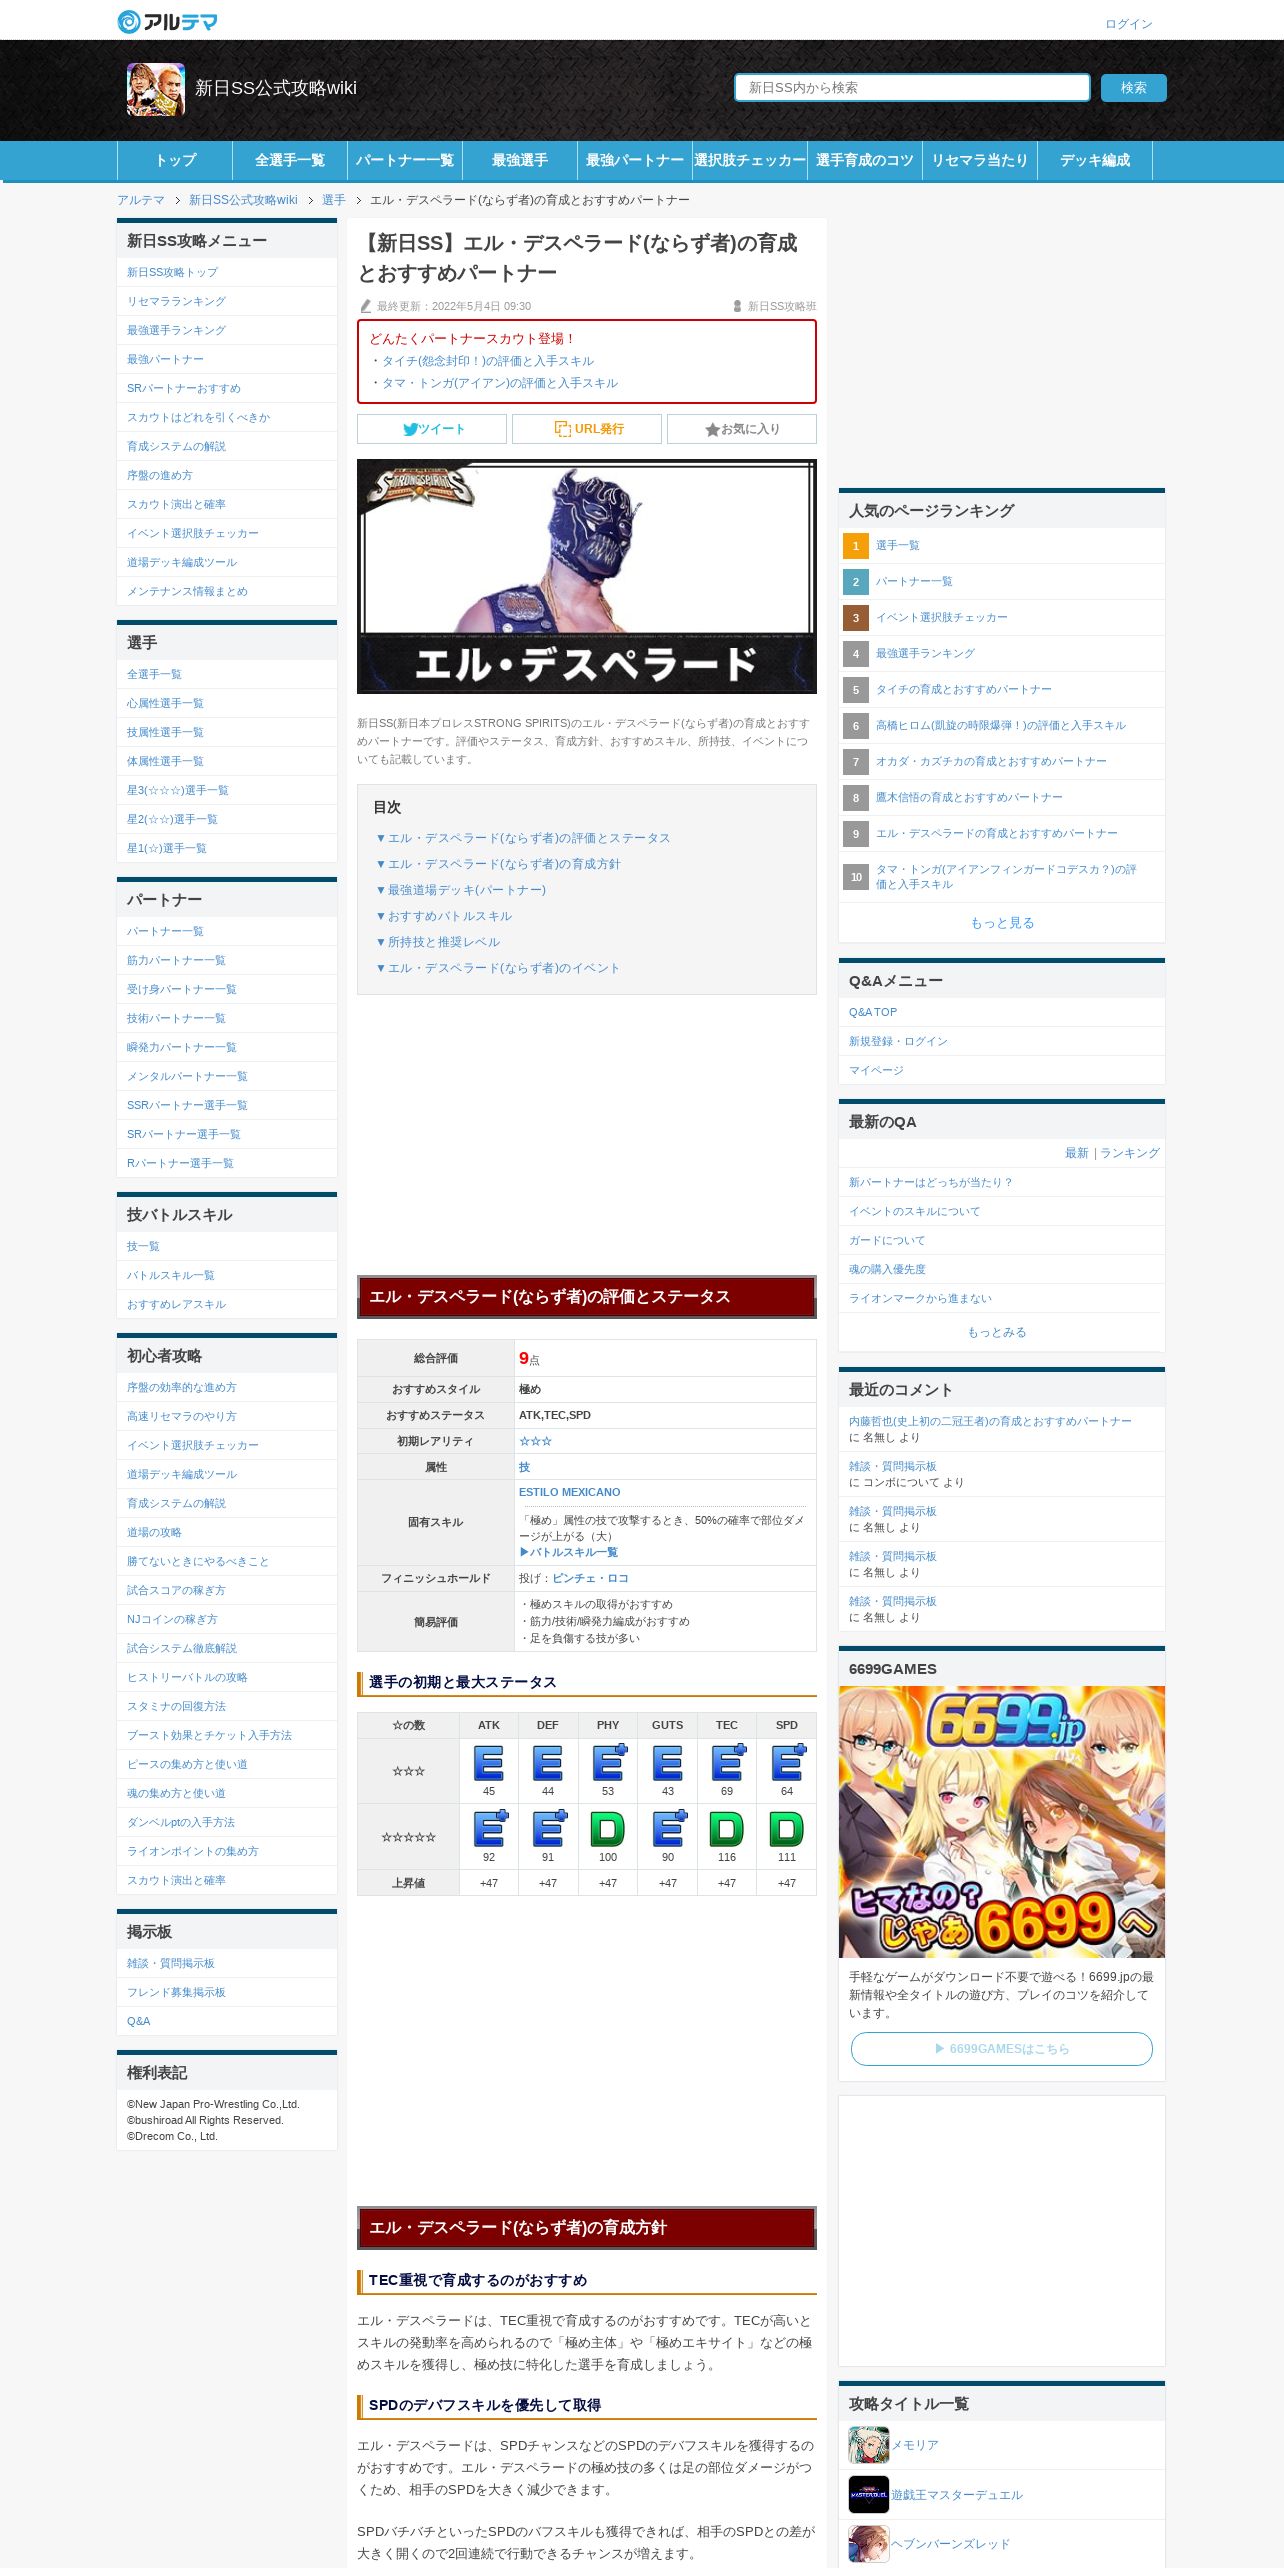
Task: Open the ヘブンバーンズレッド game icon
Action: 868,2544
